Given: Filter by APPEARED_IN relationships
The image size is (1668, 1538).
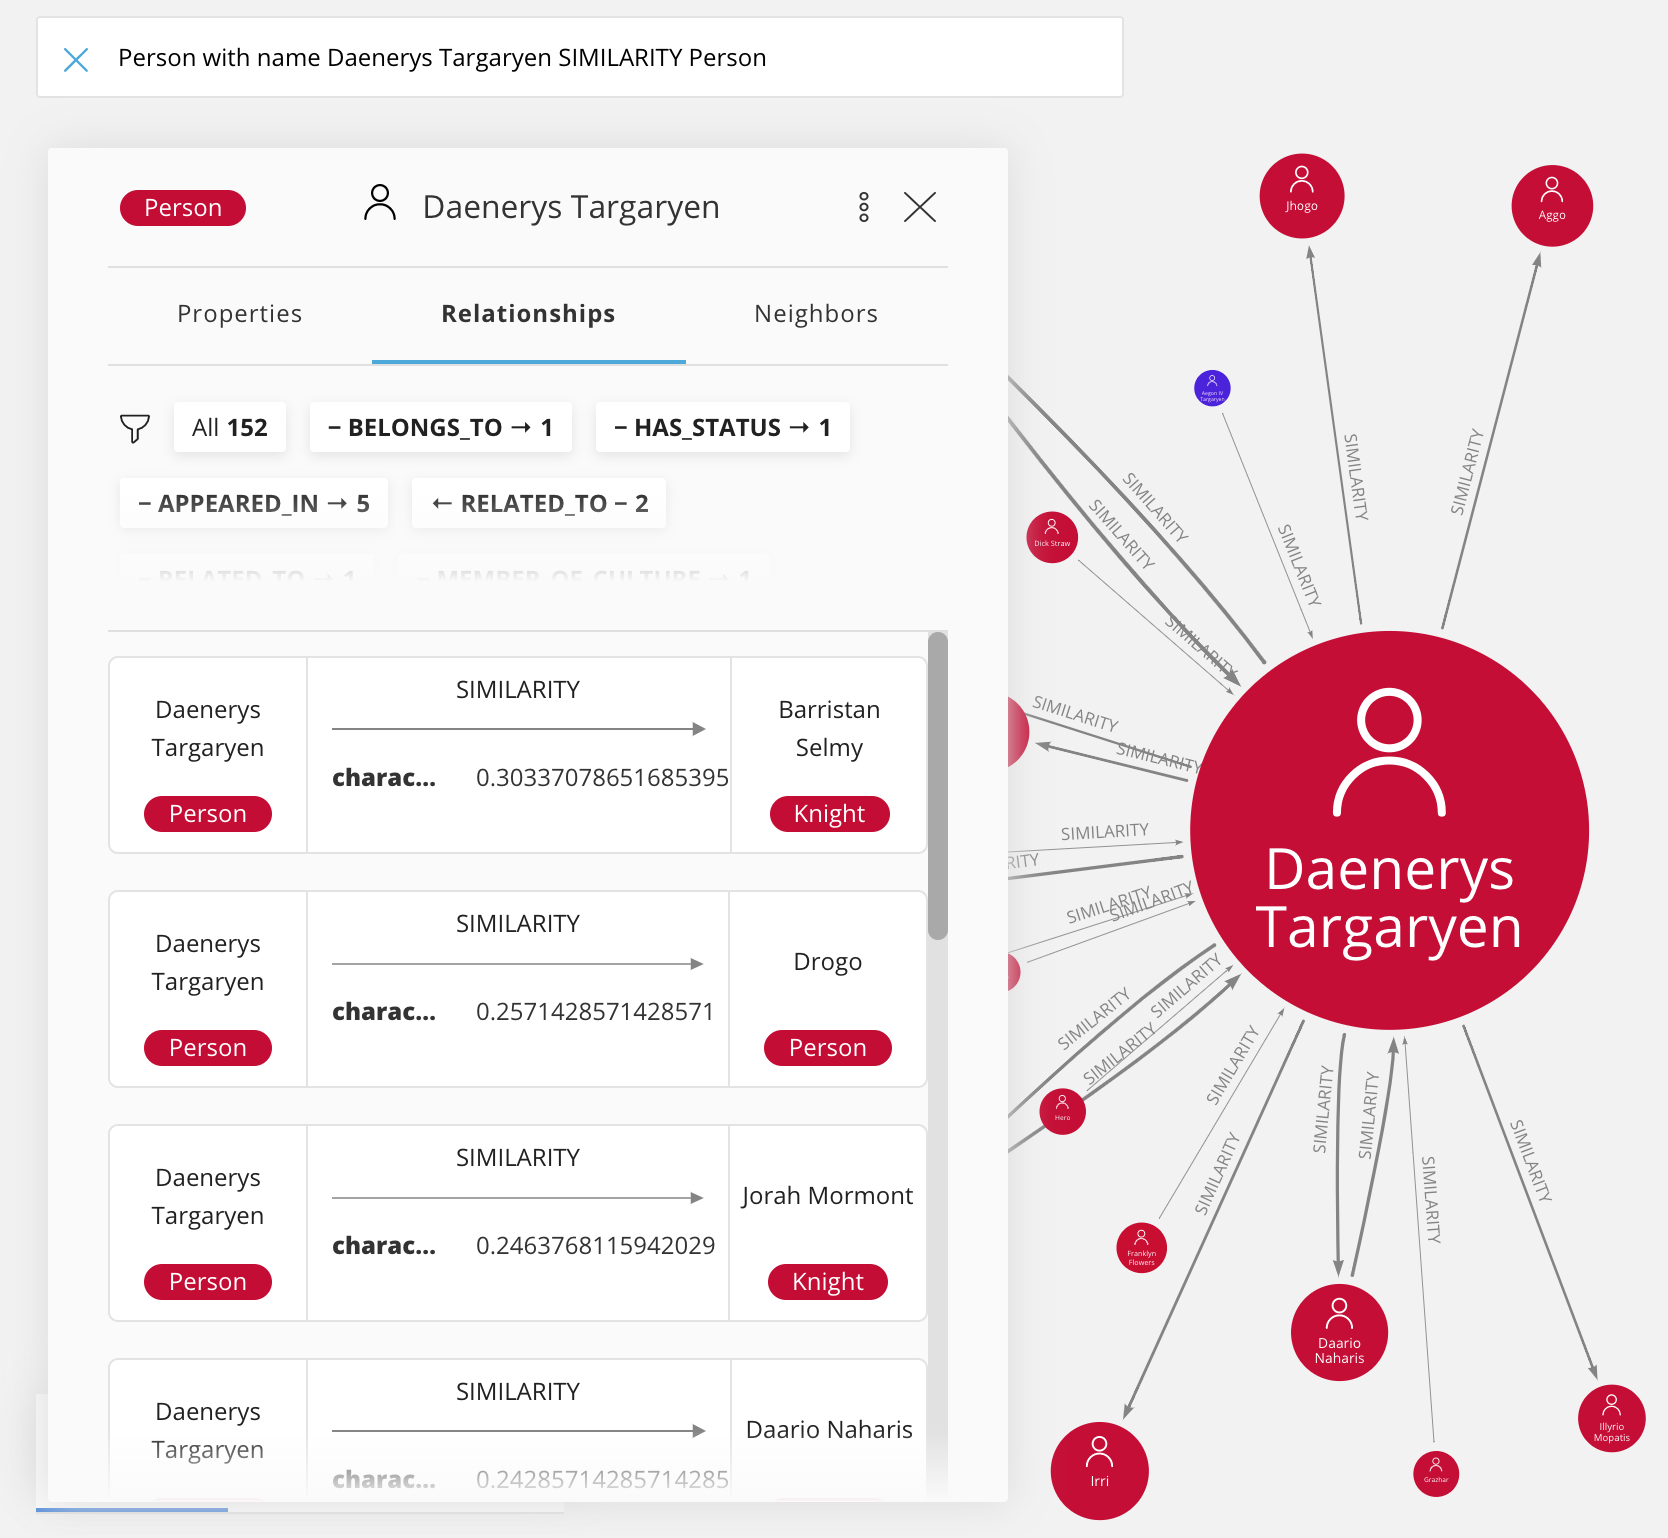Looking at the screenshot, I should 254,503.
